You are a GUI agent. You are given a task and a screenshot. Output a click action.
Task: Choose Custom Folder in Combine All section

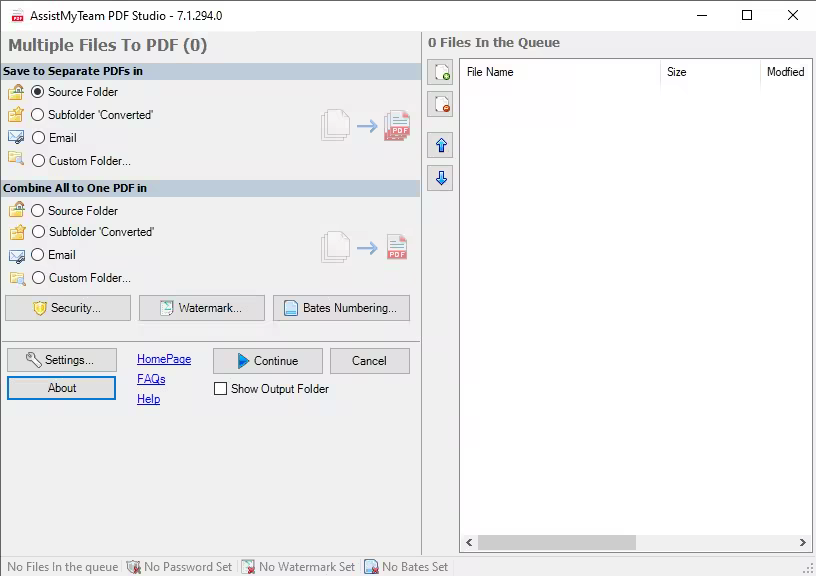pos(39,277)
